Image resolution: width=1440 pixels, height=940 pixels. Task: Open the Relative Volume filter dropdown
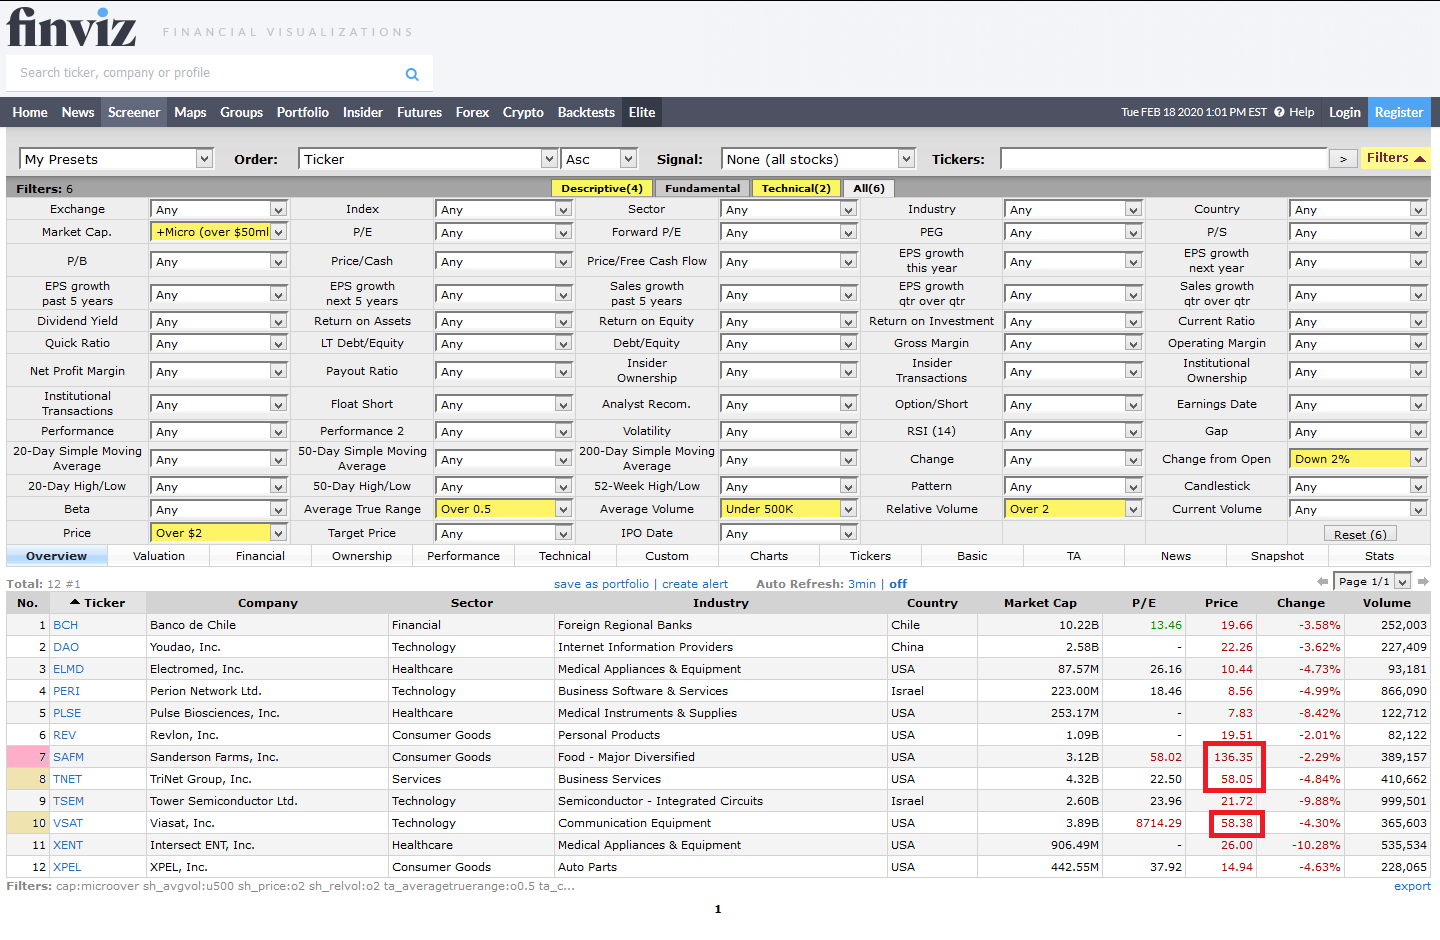coord(1073,509)
